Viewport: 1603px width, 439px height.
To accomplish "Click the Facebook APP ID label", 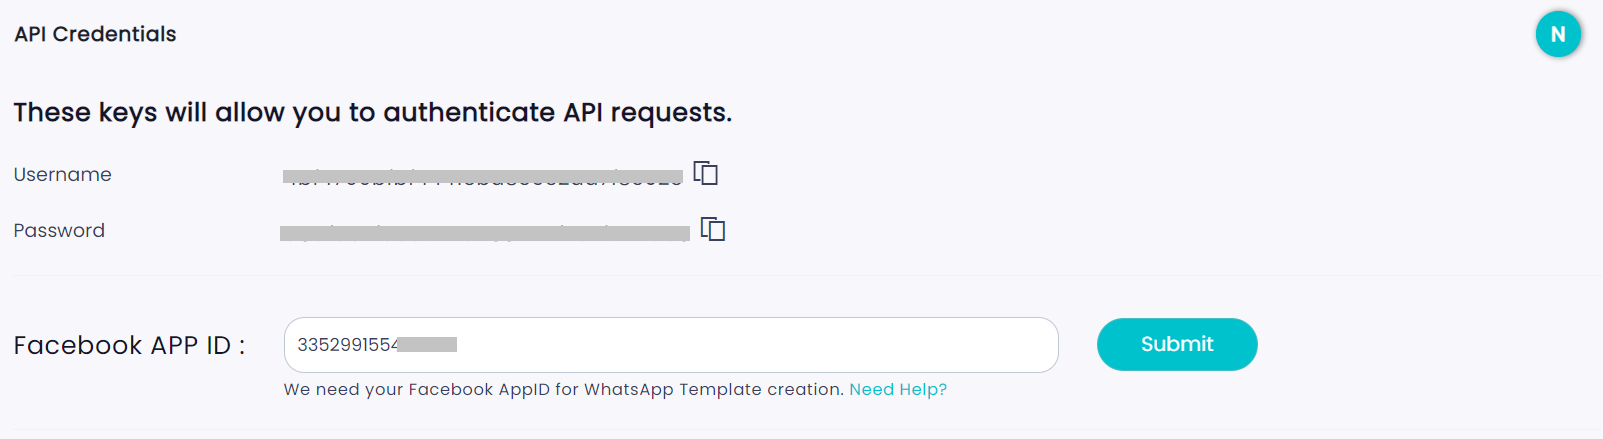I will coord(129,346).
